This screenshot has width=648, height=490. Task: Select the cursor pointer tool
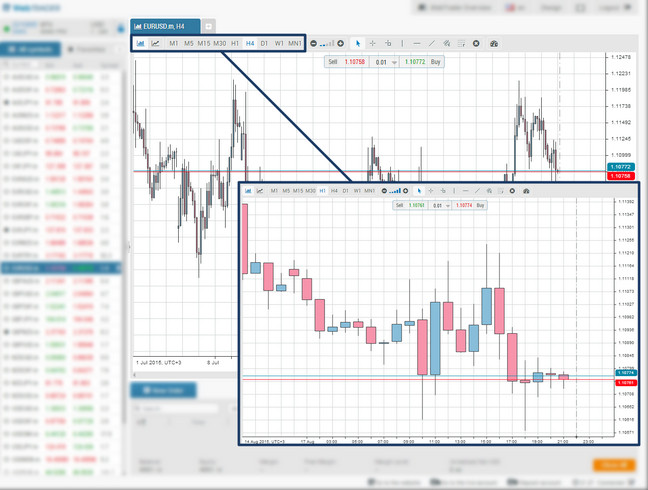[x=358, y=44]
